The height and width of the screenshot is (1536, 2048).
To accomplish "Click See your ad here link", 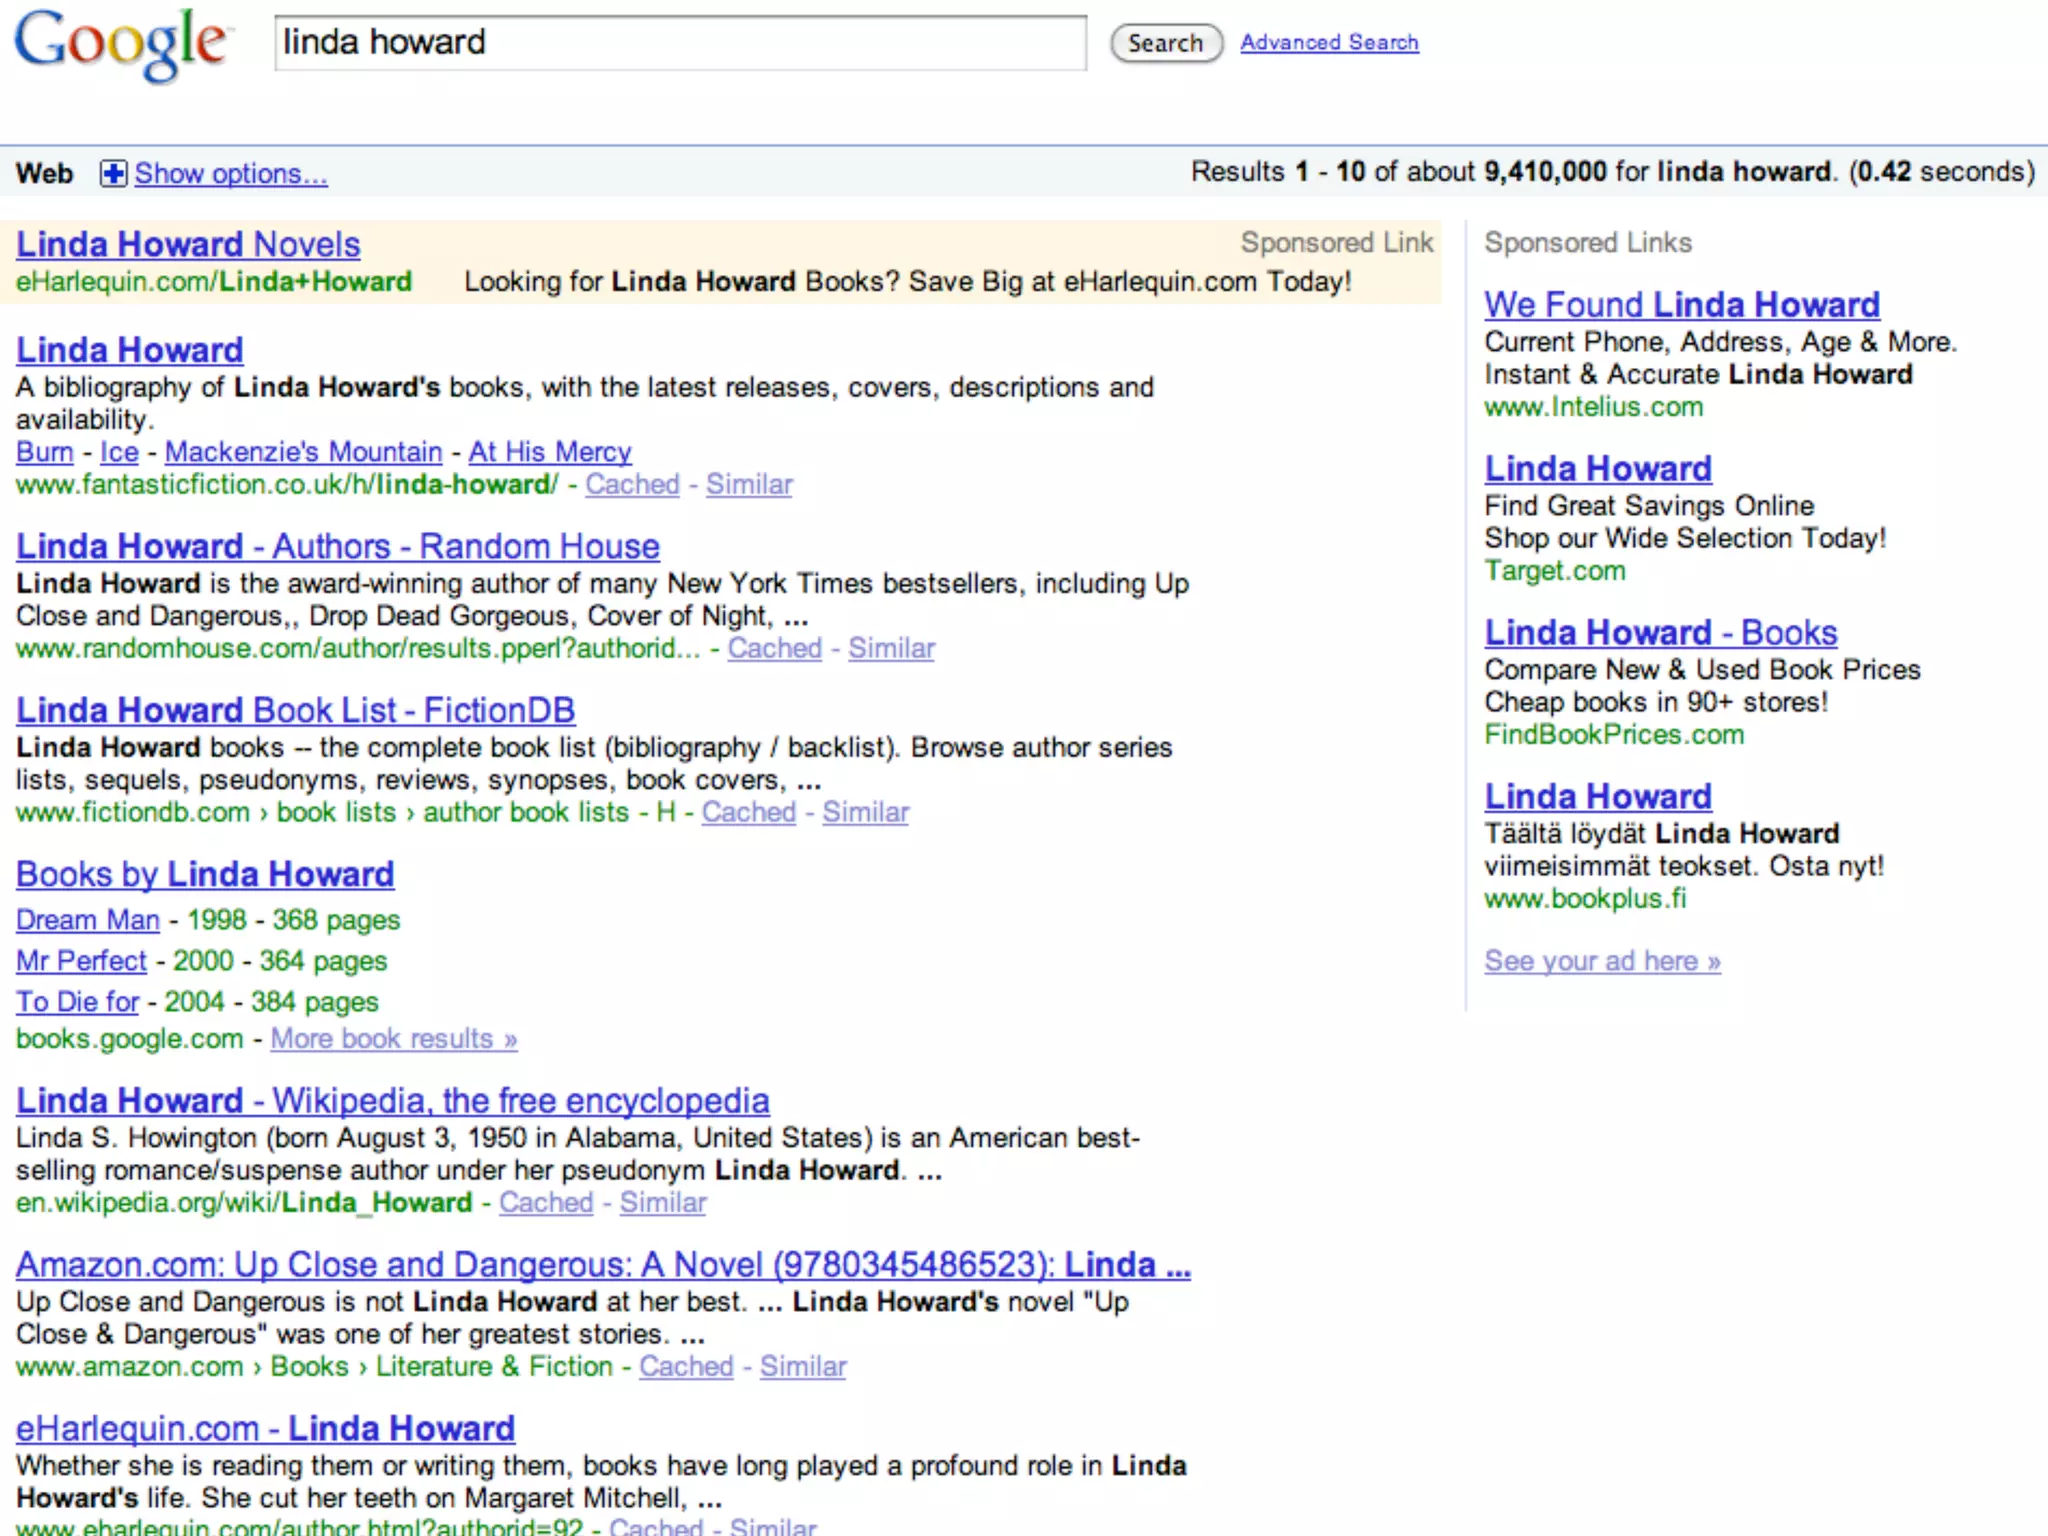I will [1602, 961].
